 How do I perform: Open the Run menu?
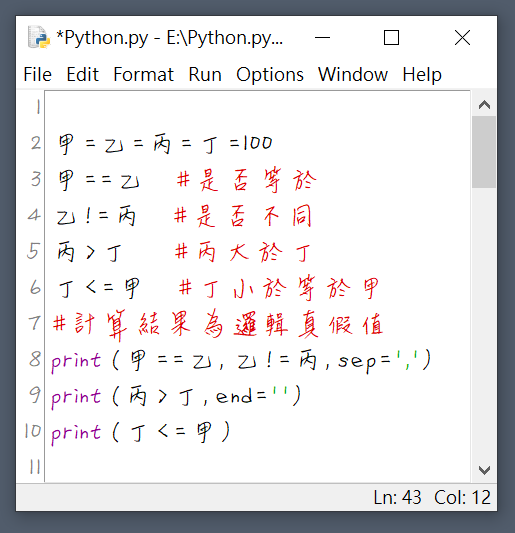pos(205,74)
